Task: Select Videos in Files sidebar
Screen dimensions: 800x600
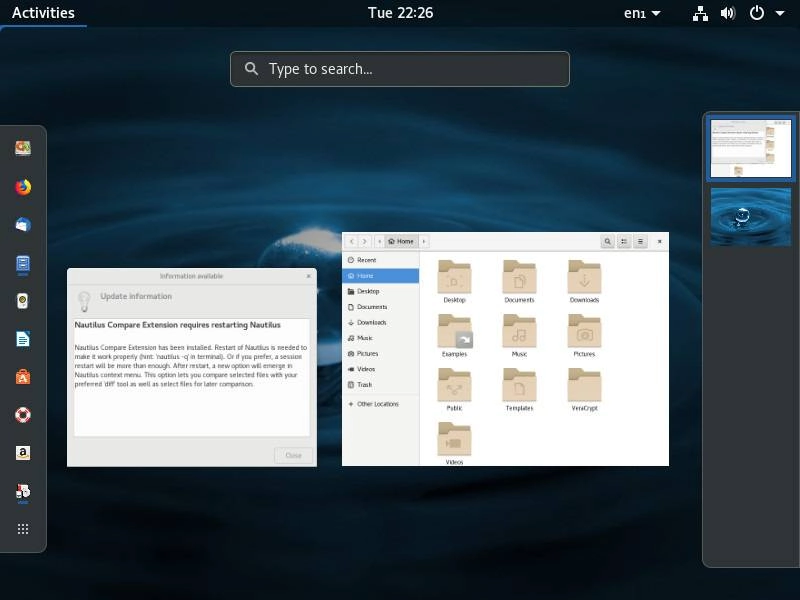Action: pyautogui.click(x=381, y=369)
